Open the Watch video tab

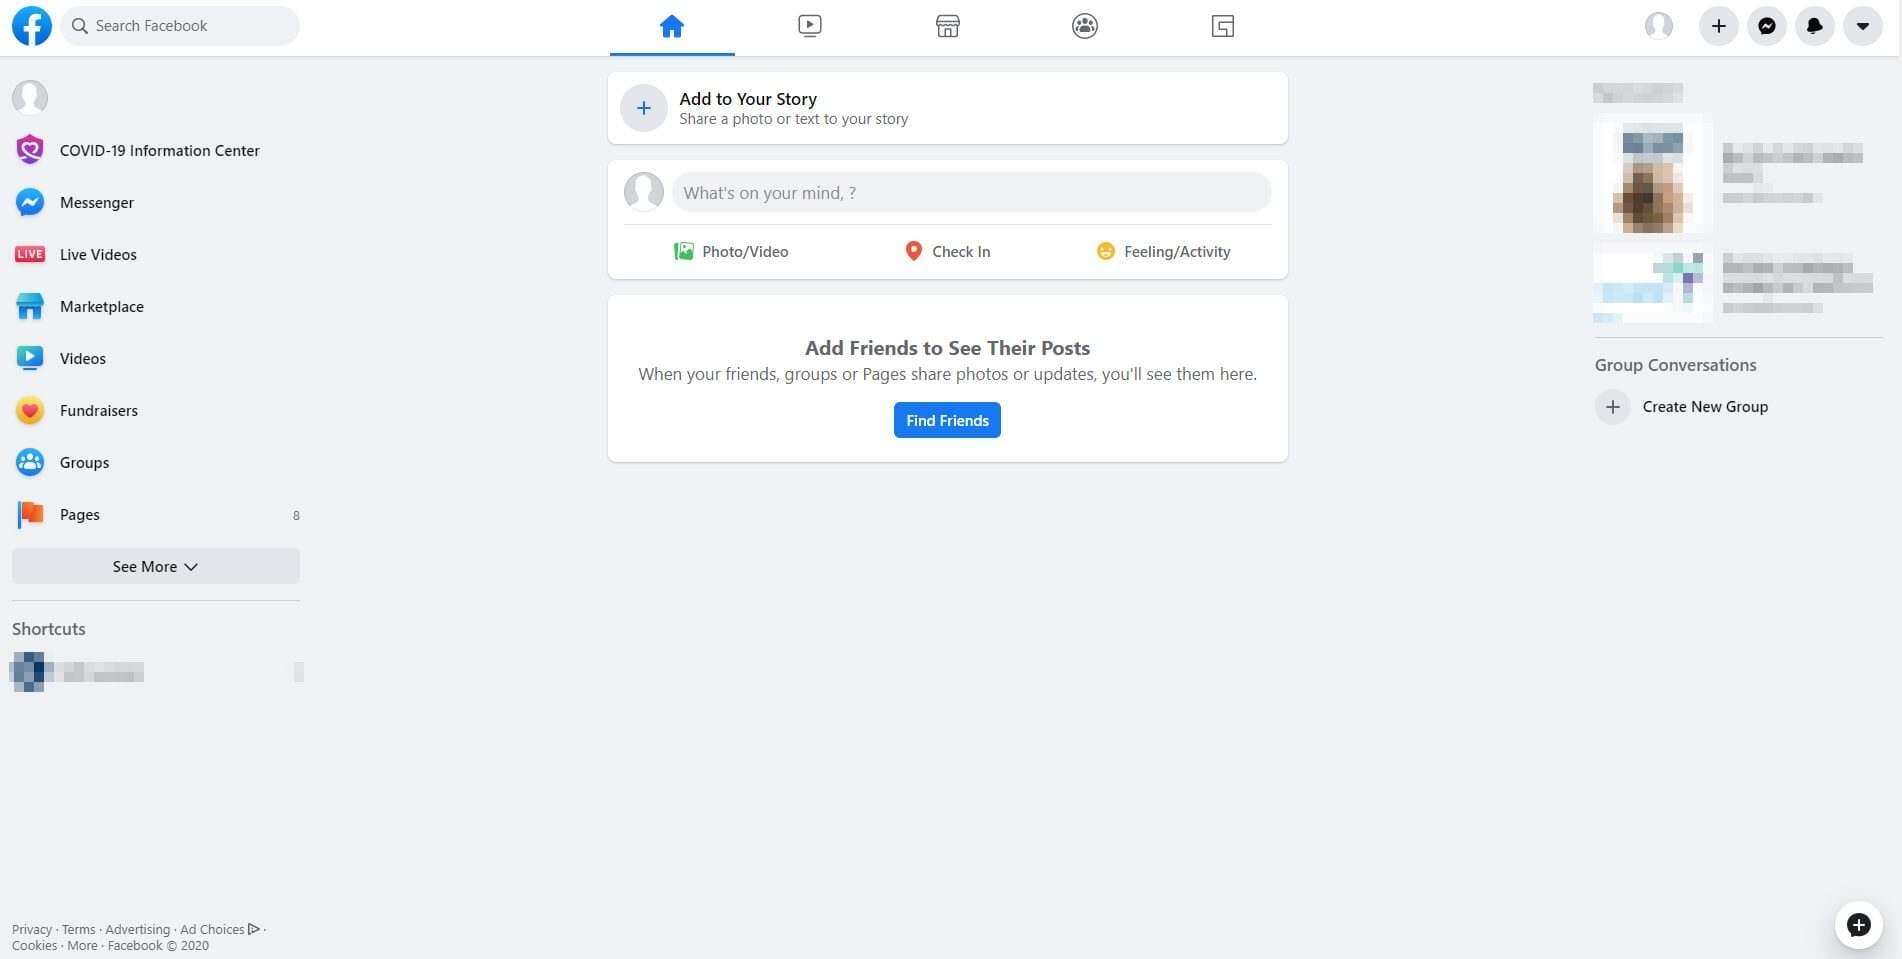coord(810,26)
